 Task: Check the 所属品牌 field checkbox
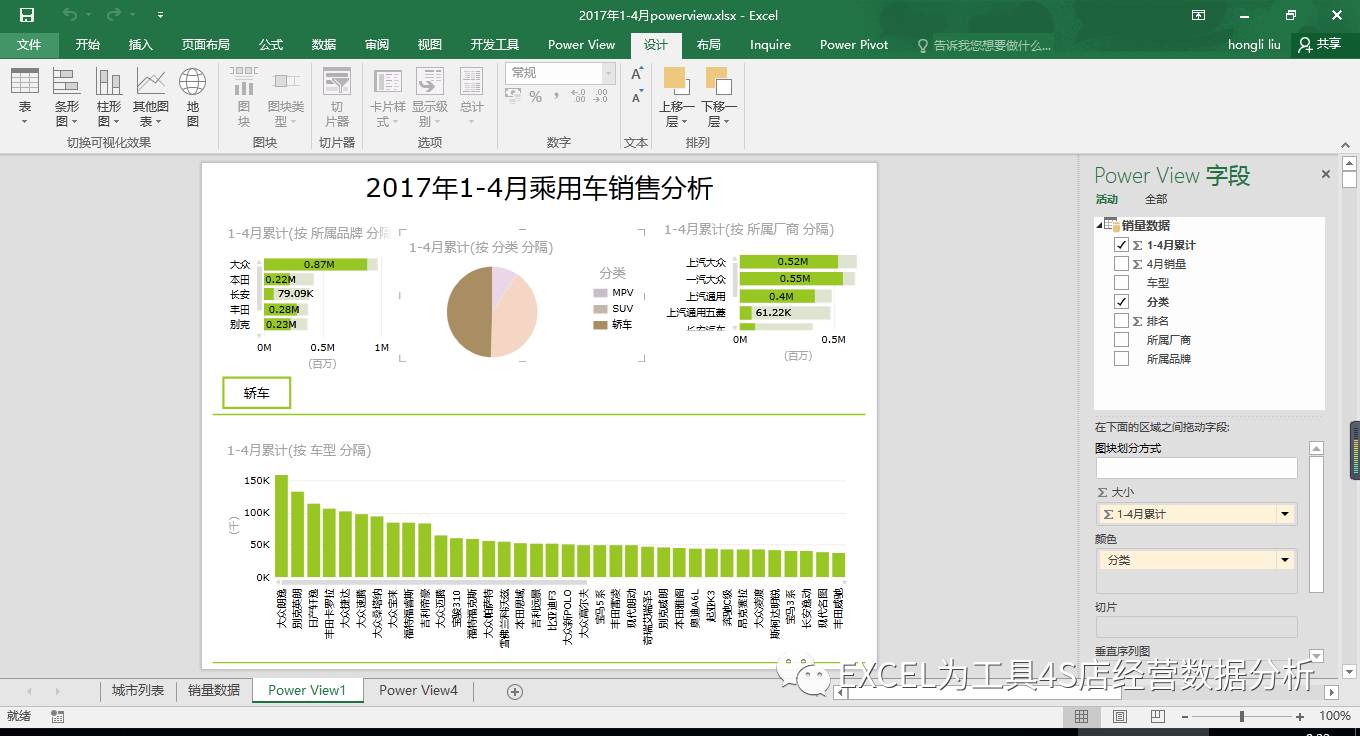click(x=1121, y=359)
